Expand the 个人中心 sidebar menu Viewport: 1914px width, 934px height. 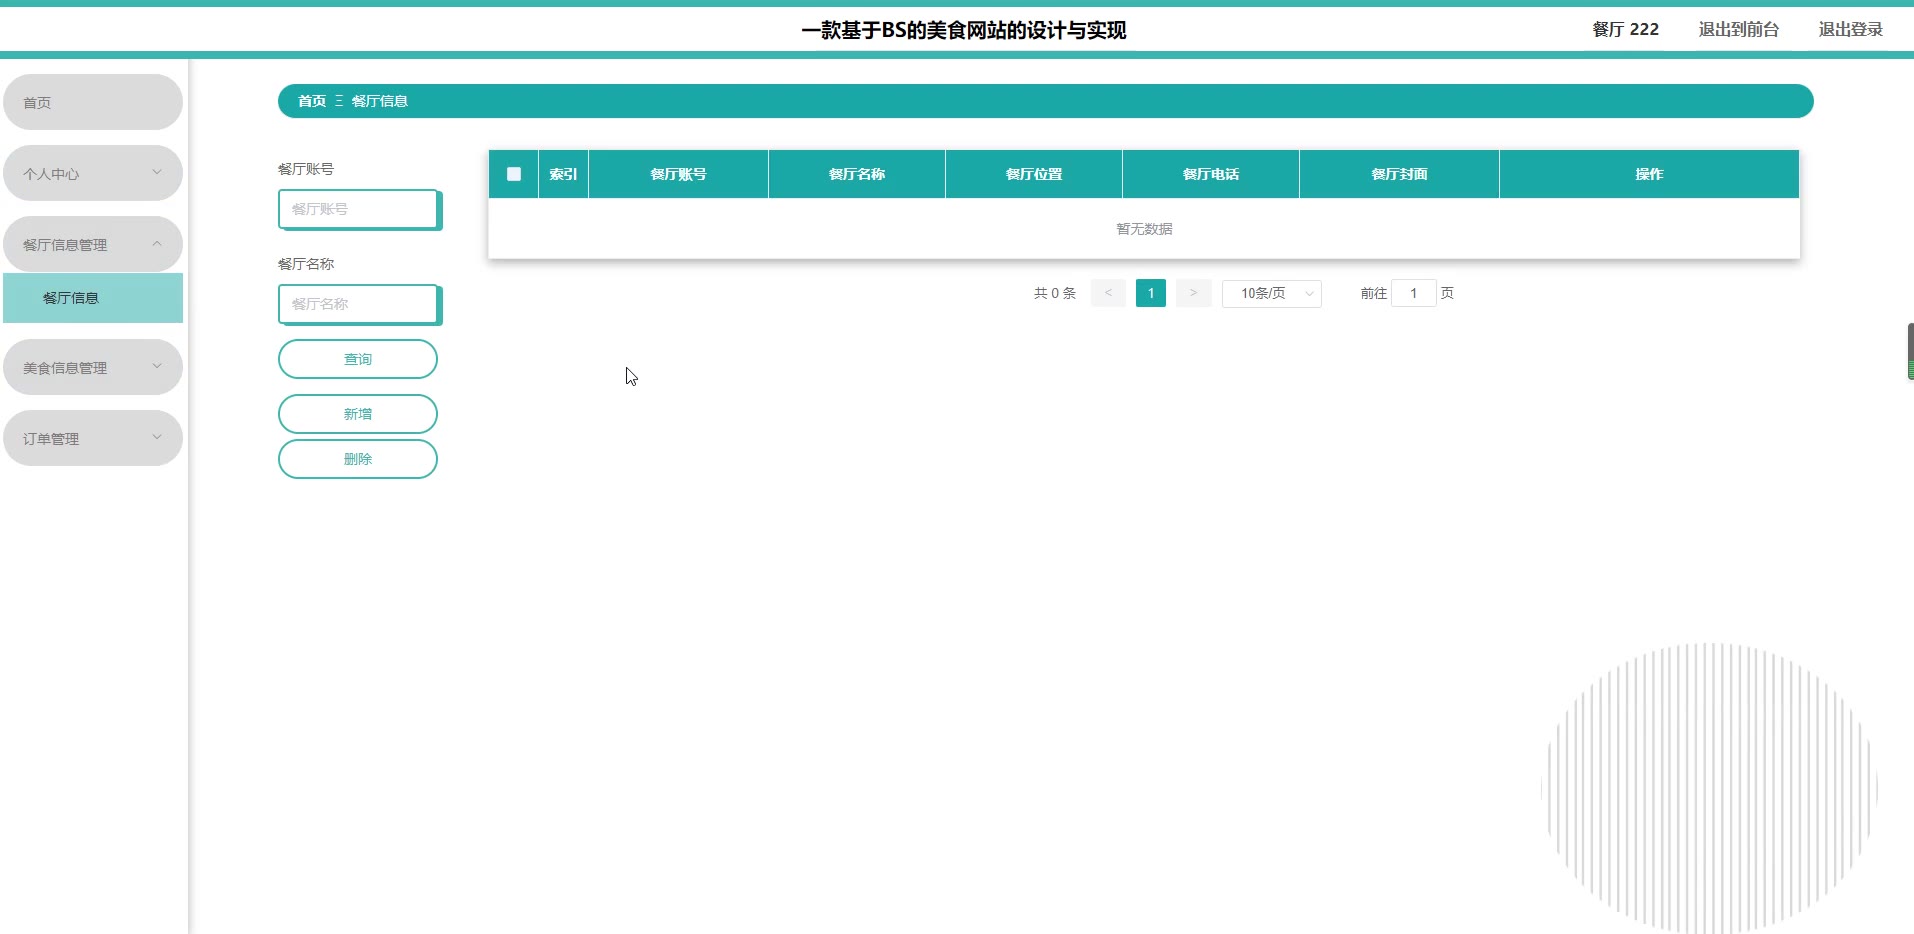coord(93,173)
